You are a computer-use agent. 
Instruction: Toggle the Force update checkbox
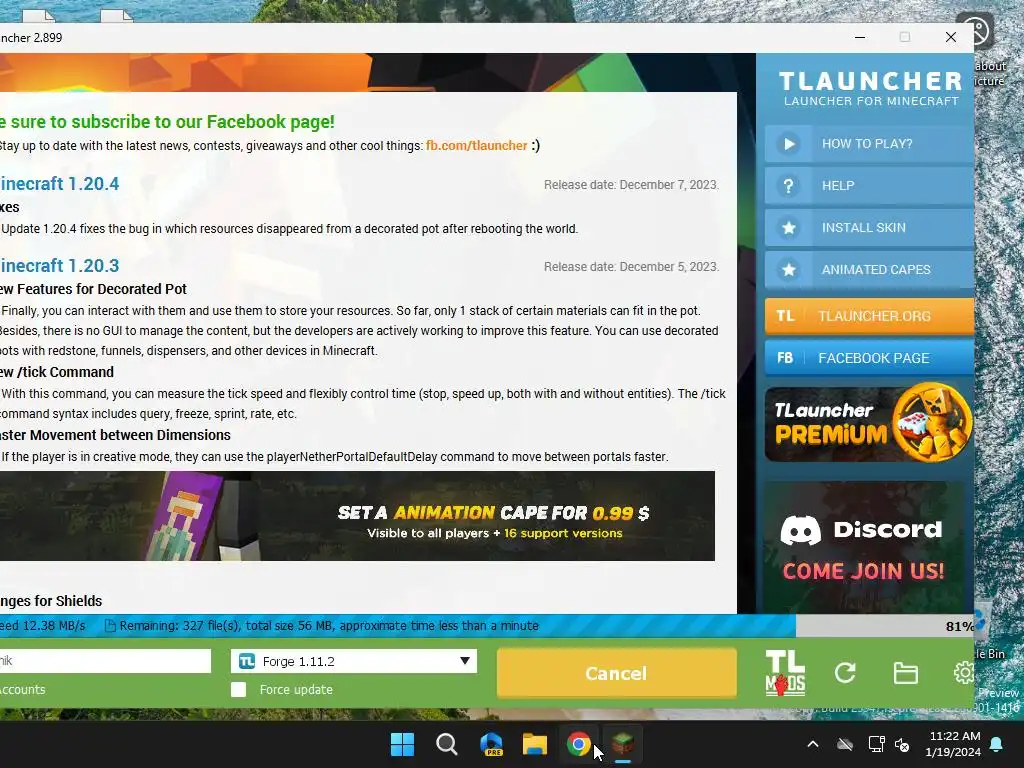[238, 690]
